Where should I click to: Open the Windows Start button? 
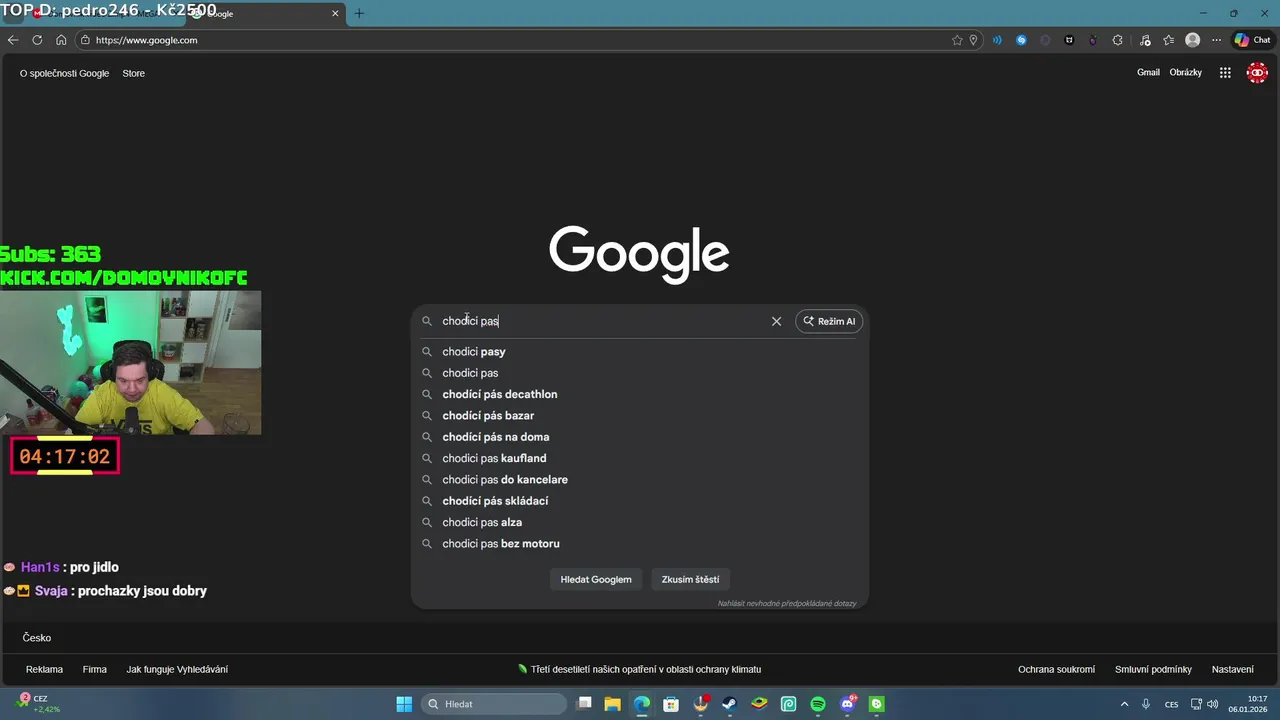pos(404,704)
